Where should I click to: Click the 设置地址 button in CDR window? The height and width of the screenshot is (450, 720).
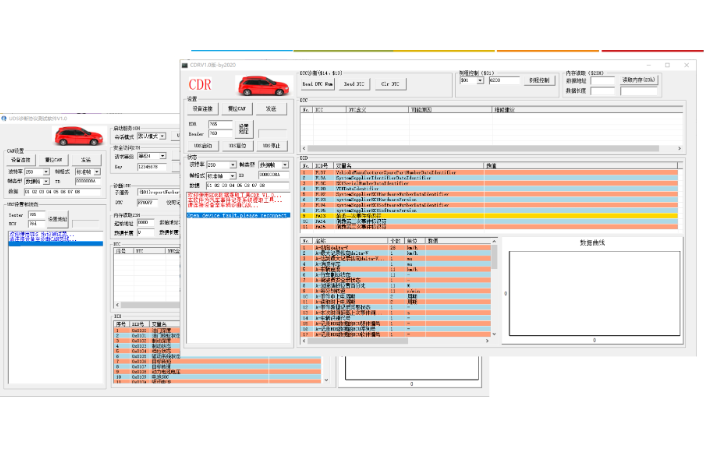pos(244,129)
